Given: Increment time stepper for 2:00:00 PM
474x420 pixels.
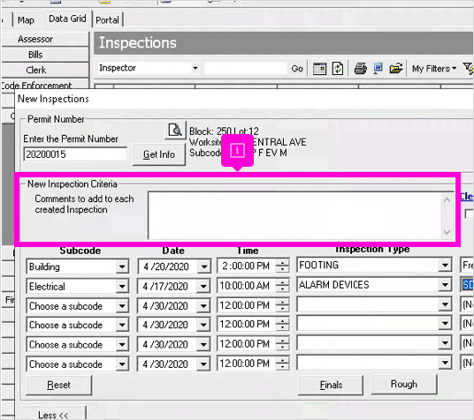Looking at the screenshot, I should click(283, 263).
